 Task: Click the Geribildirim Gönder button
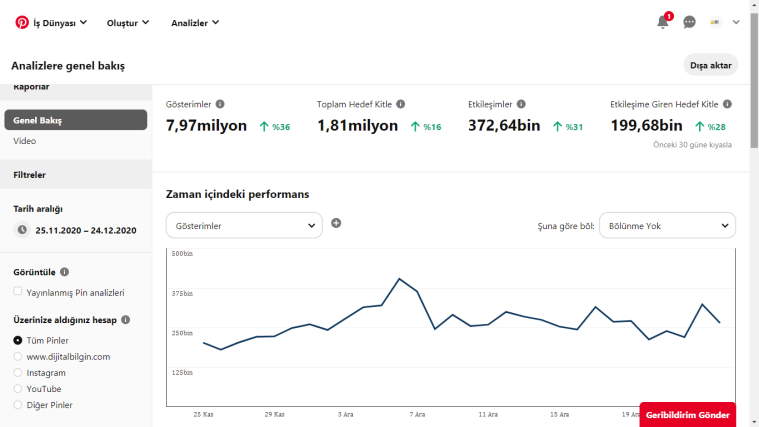[687, 414]
